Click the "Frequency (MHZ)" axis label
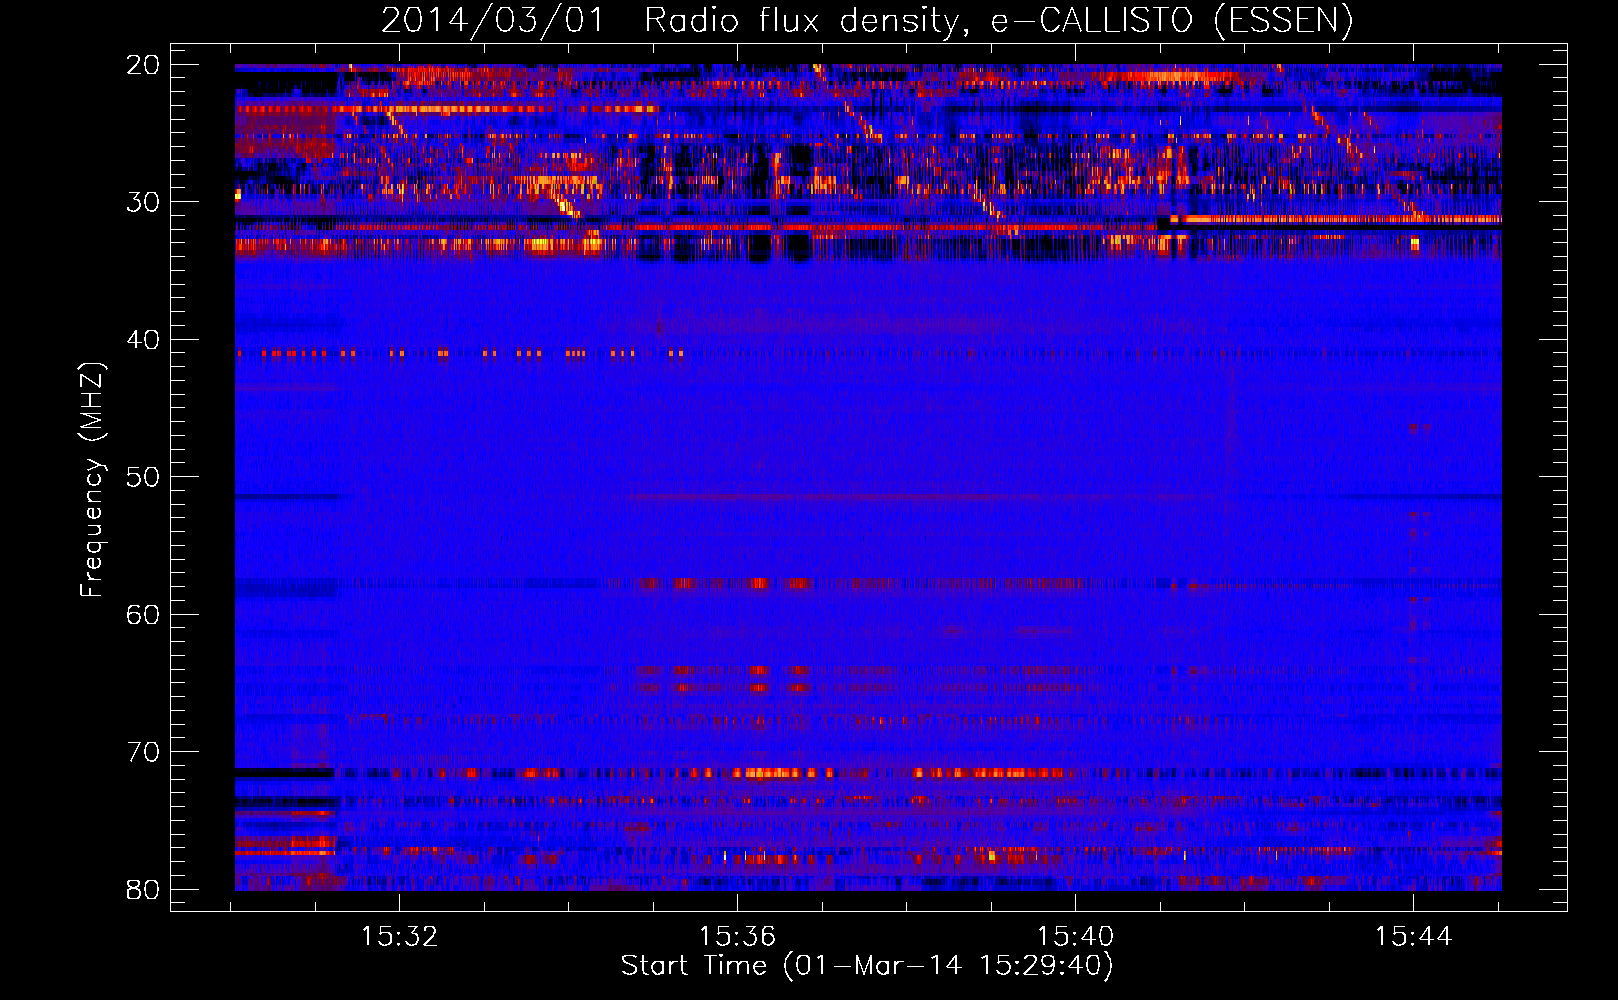 (91, 480)
